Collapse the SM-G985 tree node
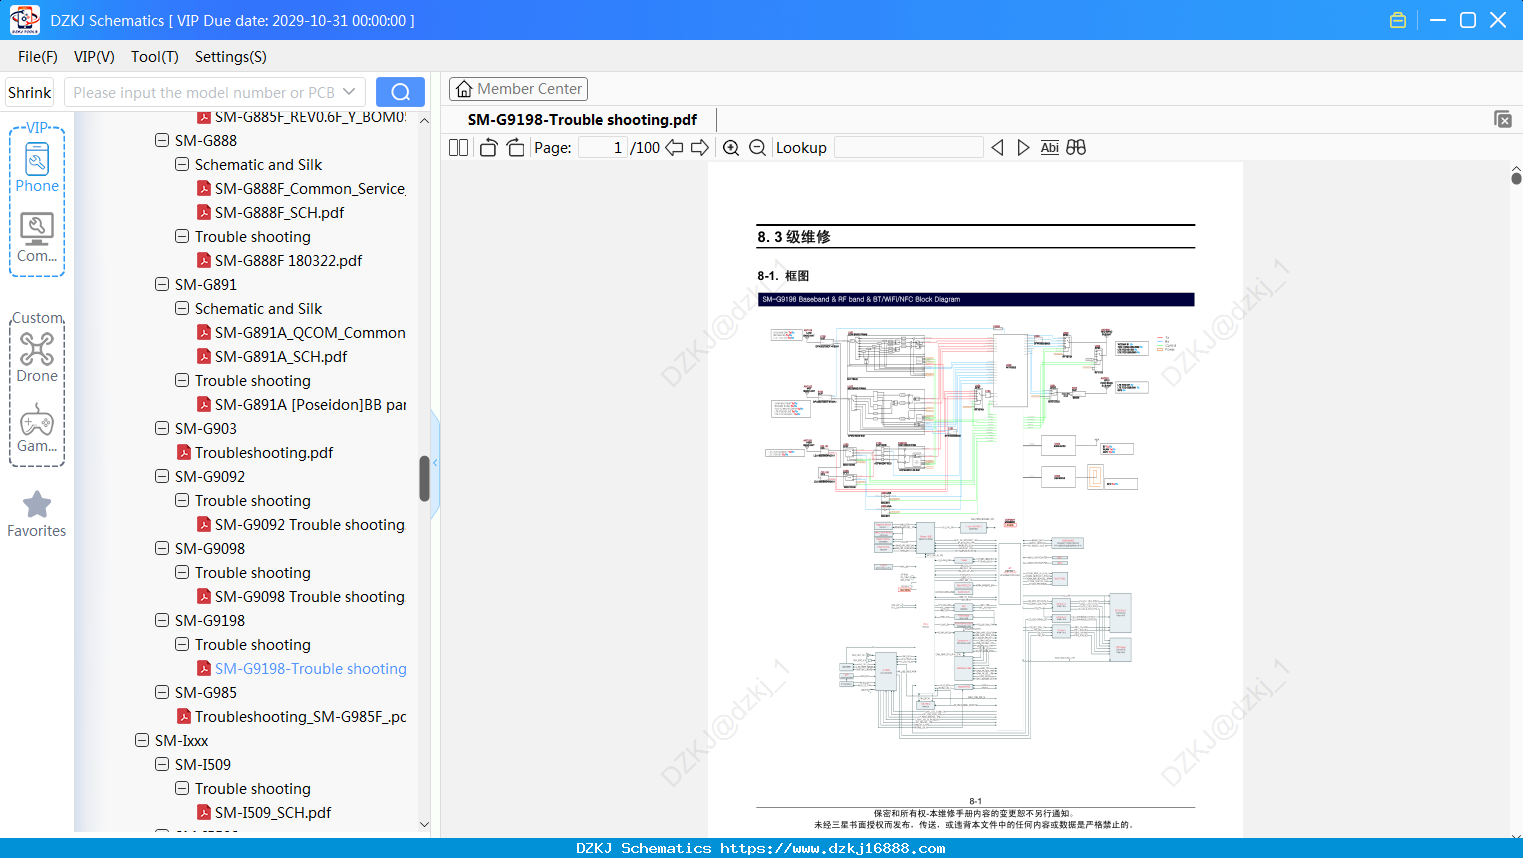This screenshot has height=858, width=1523. (x=162, y=692)
